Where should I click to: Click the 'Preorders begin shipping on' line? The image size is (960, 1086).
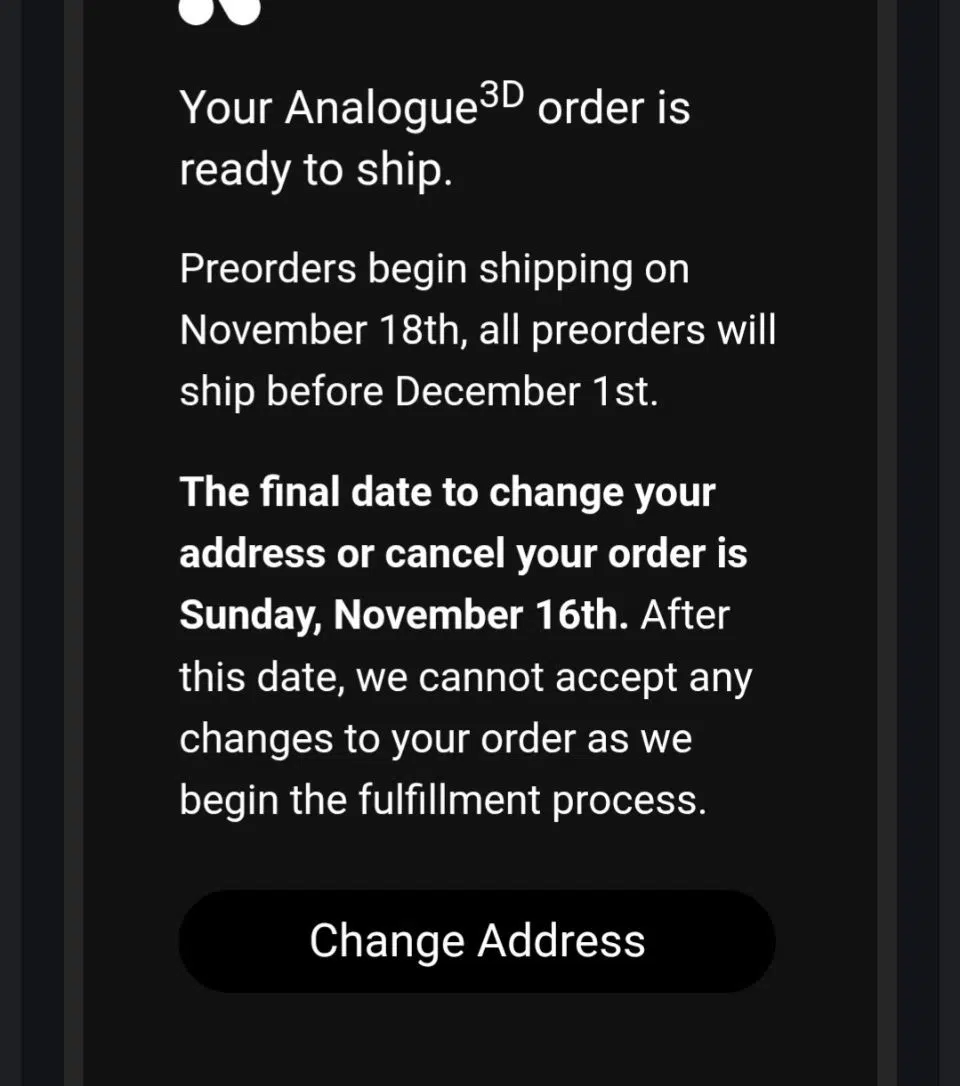pyautogui.click(x=434, y=269)
